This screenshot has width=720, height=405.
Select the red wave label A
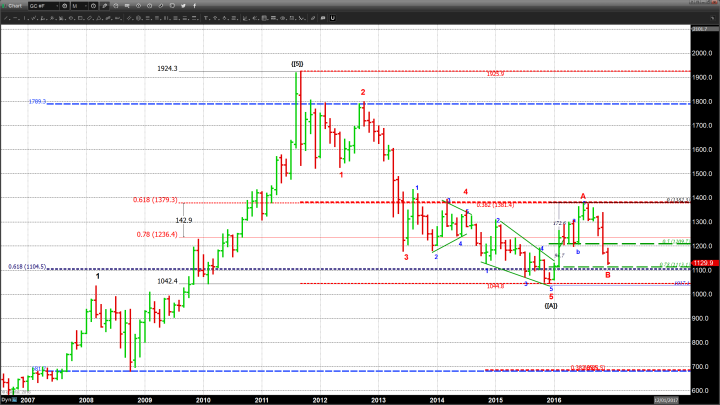click(x=583, y=196)
